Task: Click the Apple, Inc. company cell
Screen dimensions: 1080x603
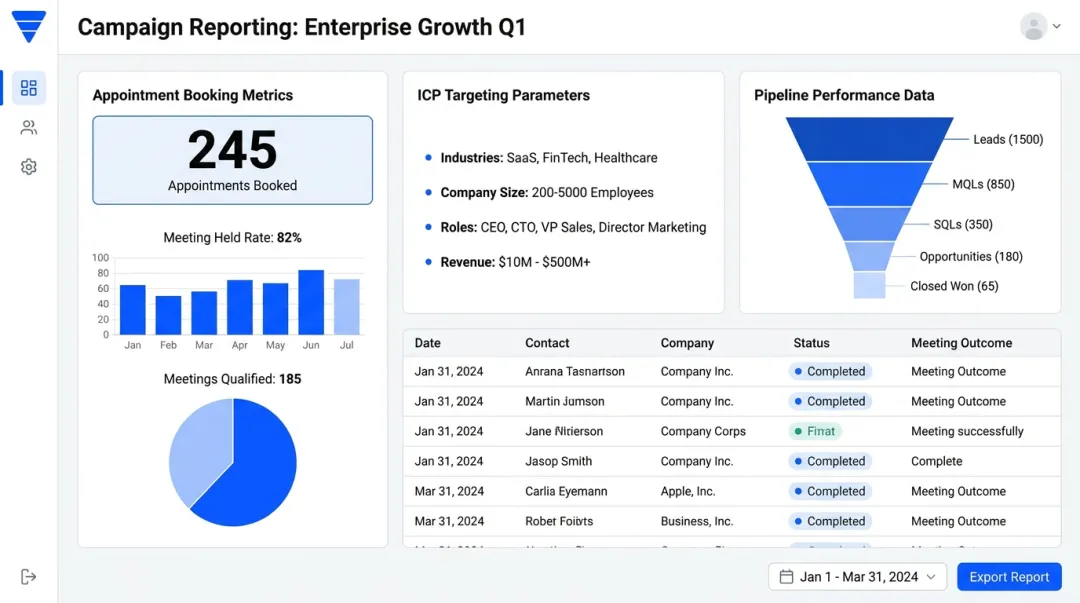Action: [687, 491]
